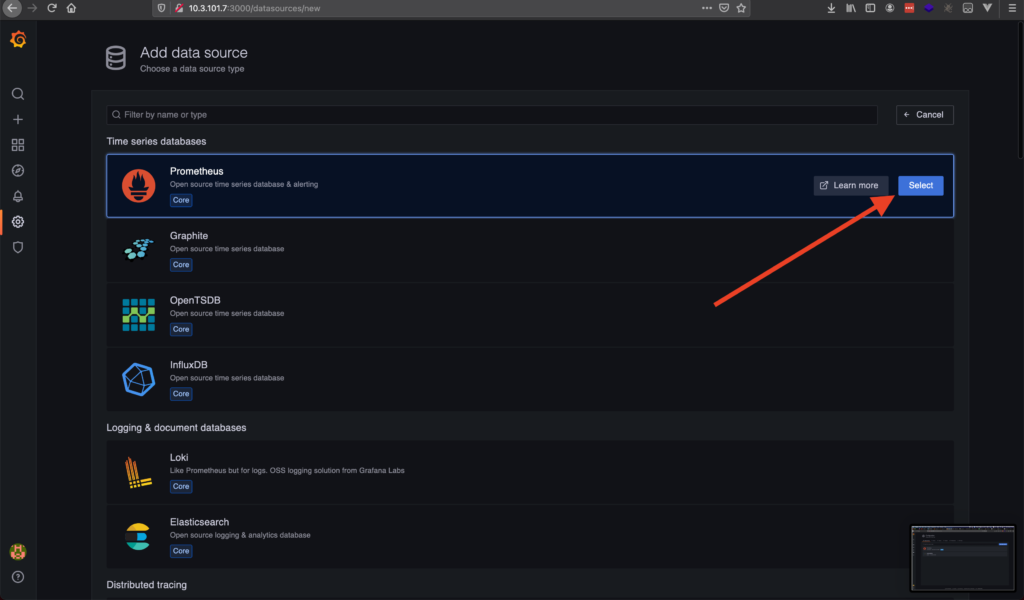This screenshot has width=1024, height=600.
Task: Open page actions three-dot menu in address bar
Action: [707, 8]
